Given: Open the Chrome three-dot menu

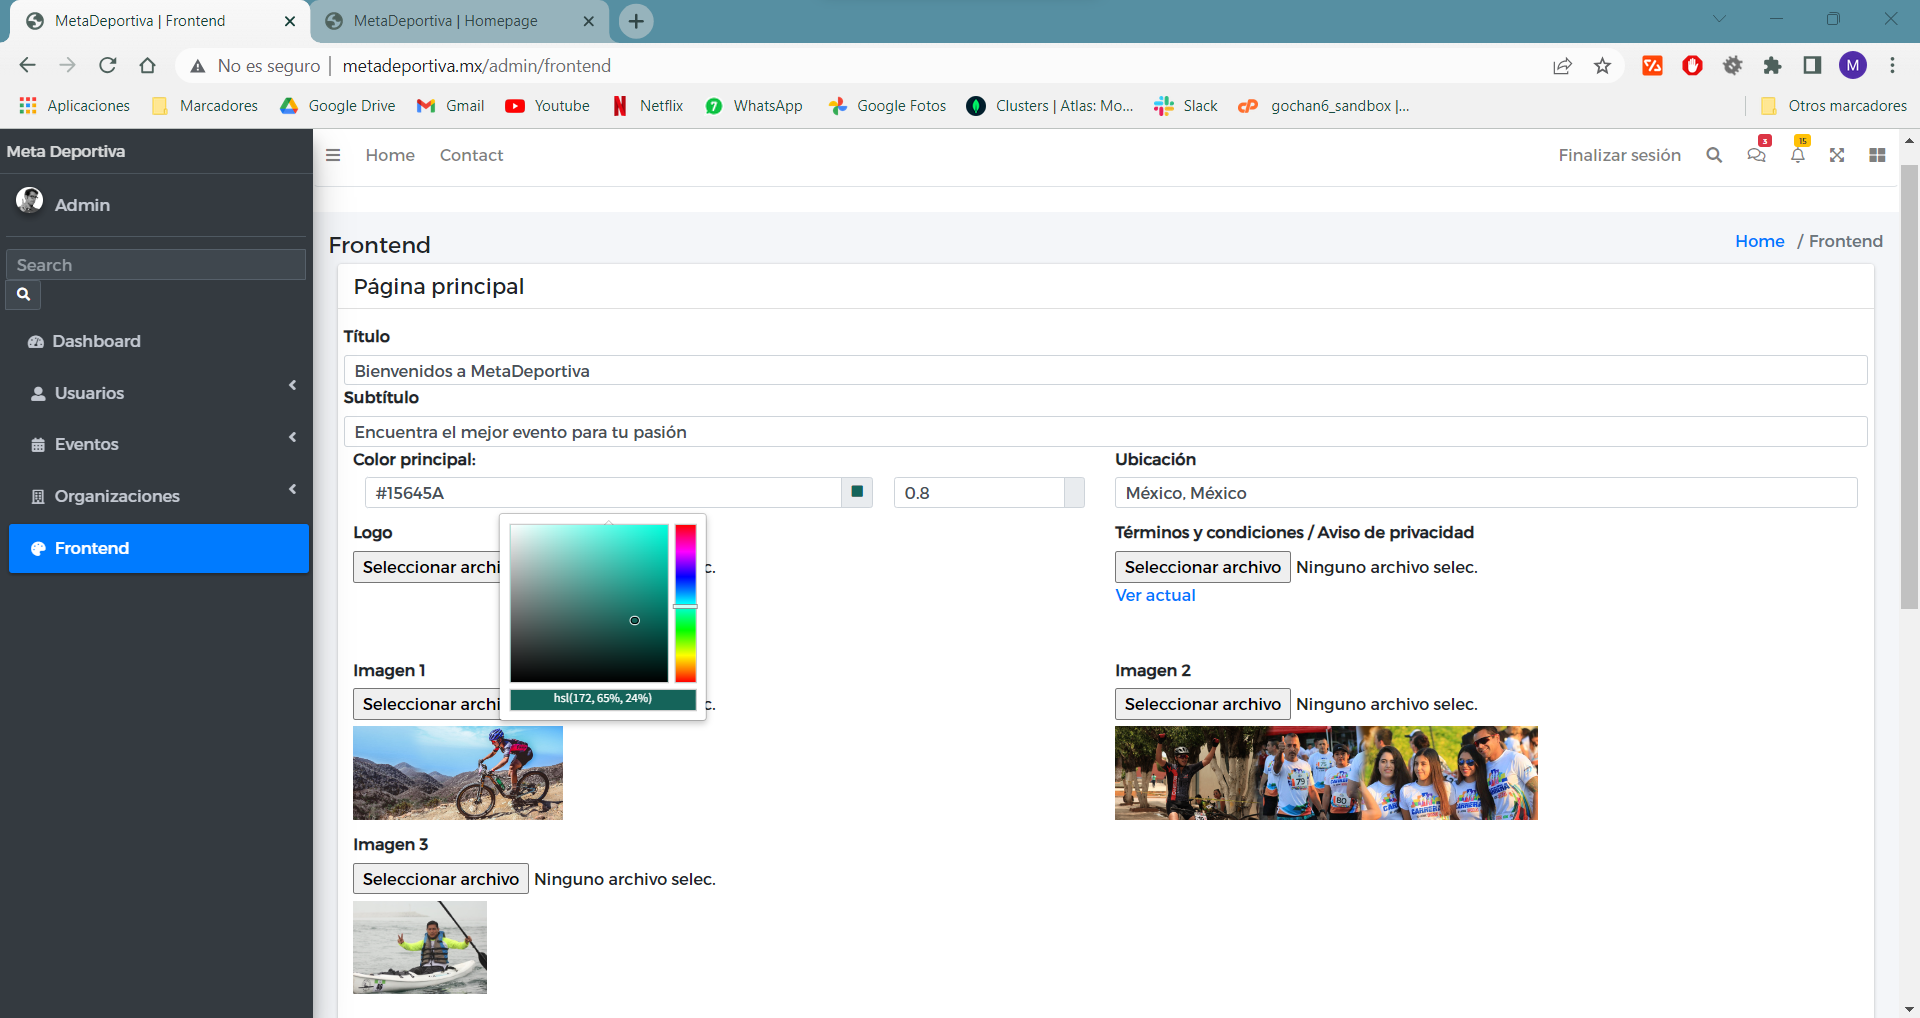Looking at the screenshot, I should pyautogui.click(x=1892, y=66).
